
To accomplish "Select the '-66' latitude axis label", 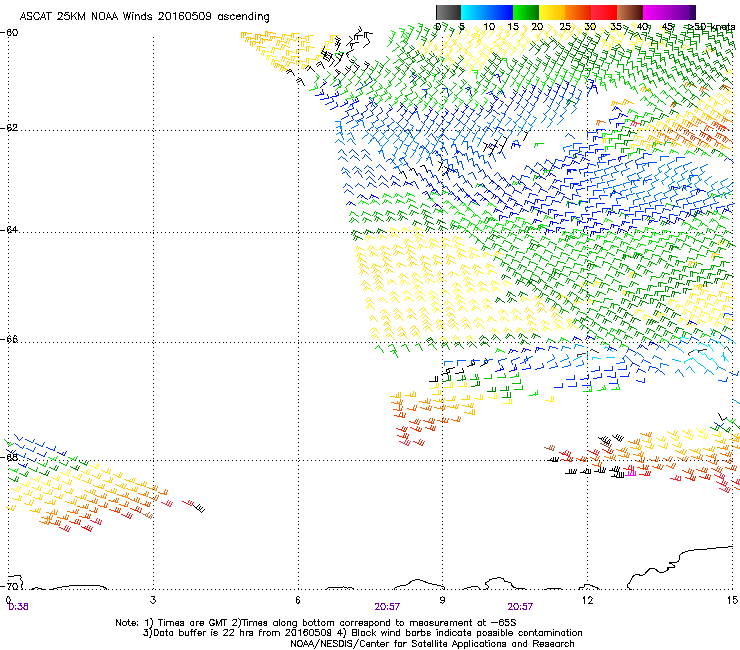I will click(x=9, y=340).
